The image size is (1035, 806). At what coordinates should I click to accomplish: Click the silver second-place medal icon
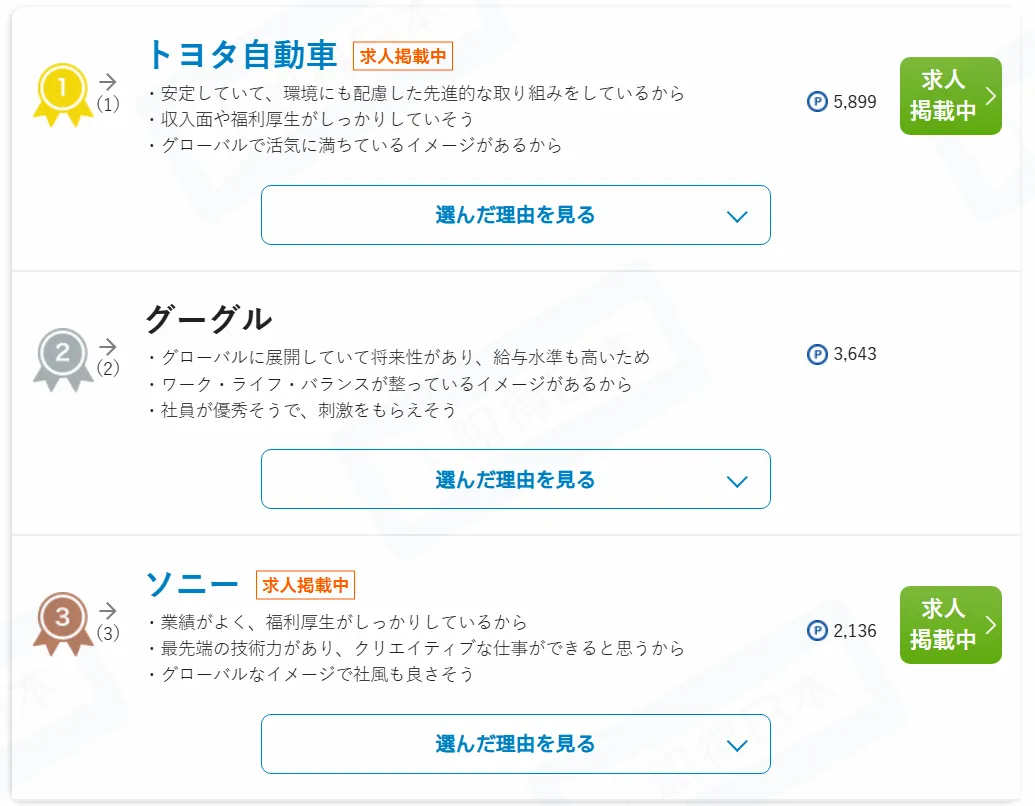pyautogui.click(x=63, y=357)
